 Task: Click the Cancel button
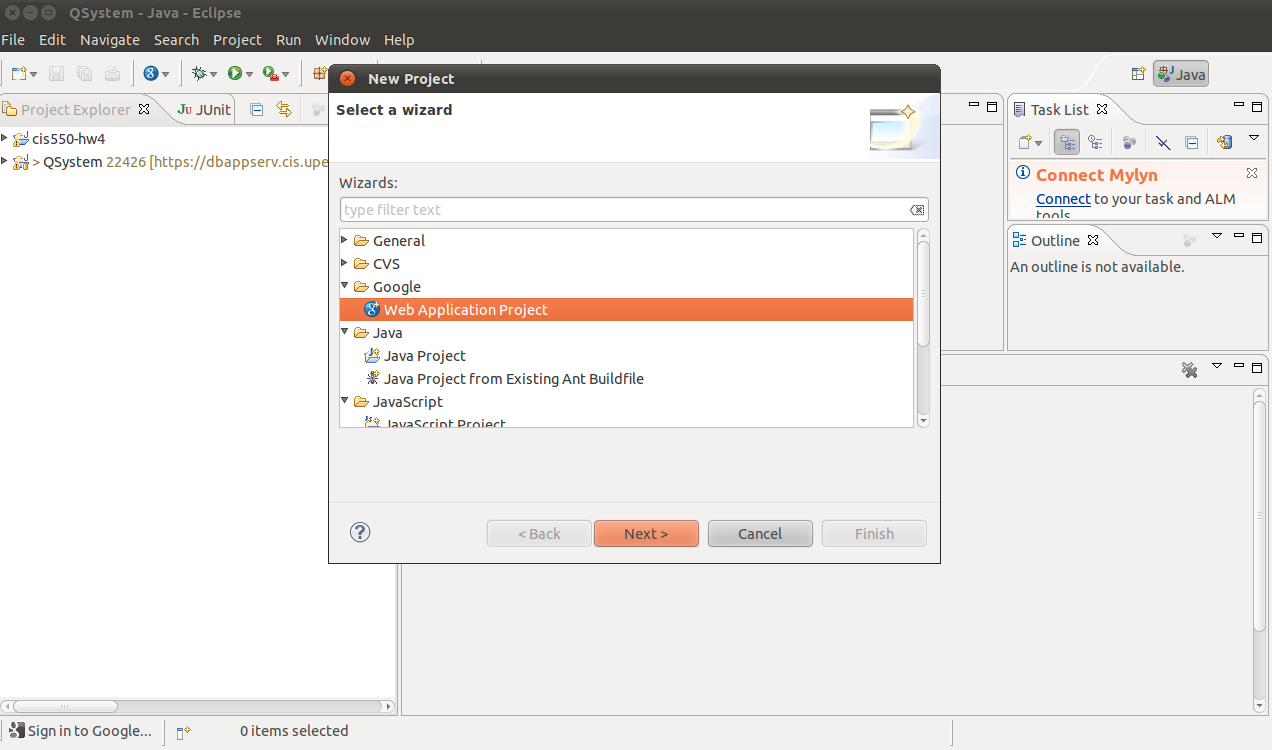(760, 534)
